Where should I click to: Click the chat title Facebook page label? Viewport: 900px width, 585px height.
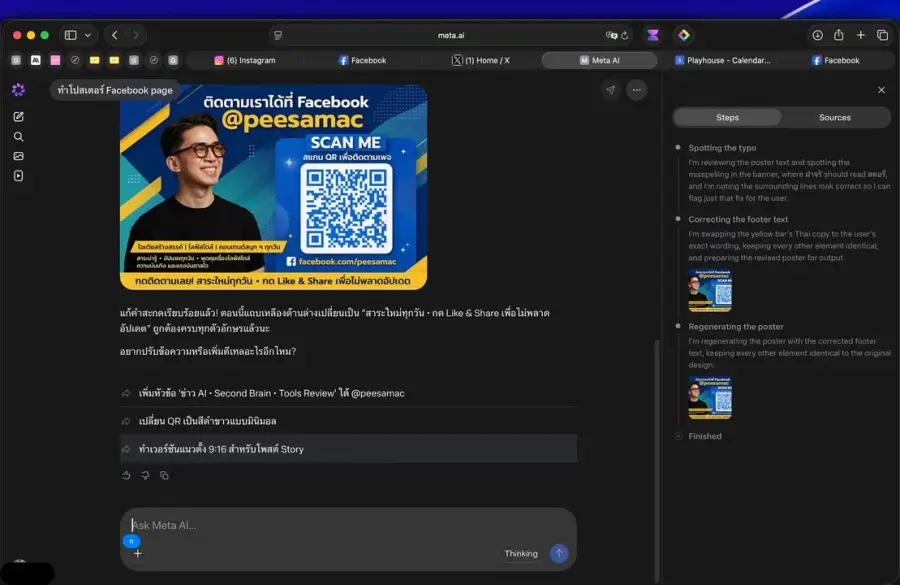[x=115, y=90]
